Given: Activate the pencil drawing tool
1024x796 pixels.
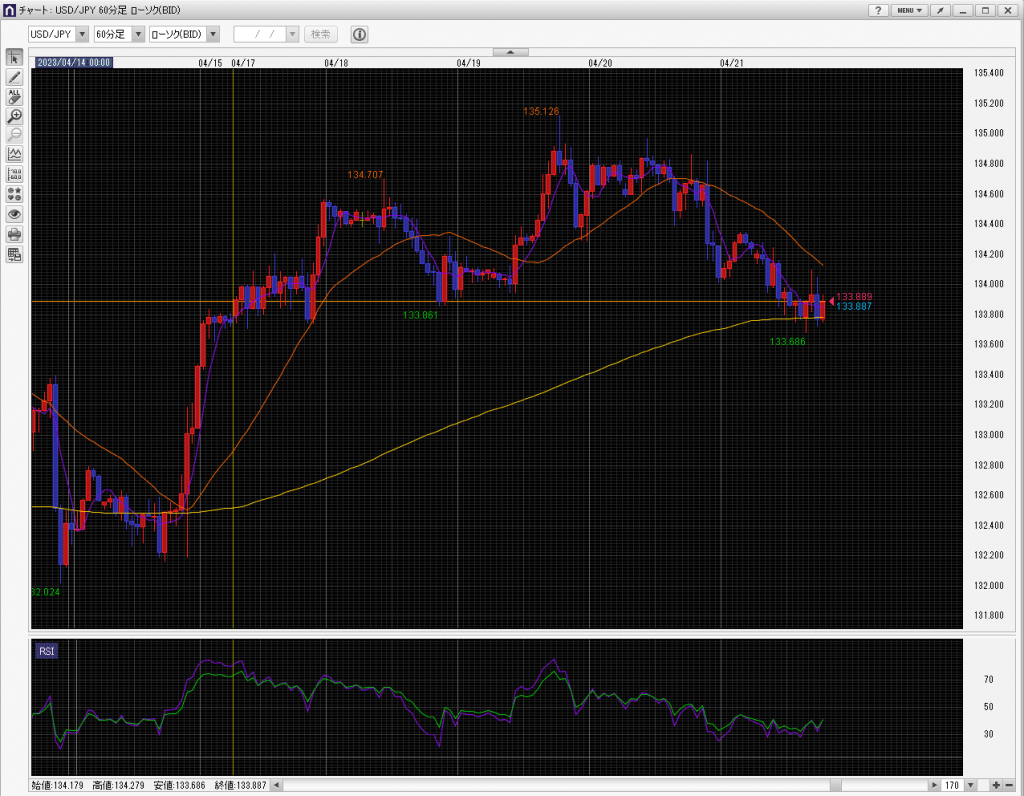Looking at the screenshot, I should click(x=14, y=77).
